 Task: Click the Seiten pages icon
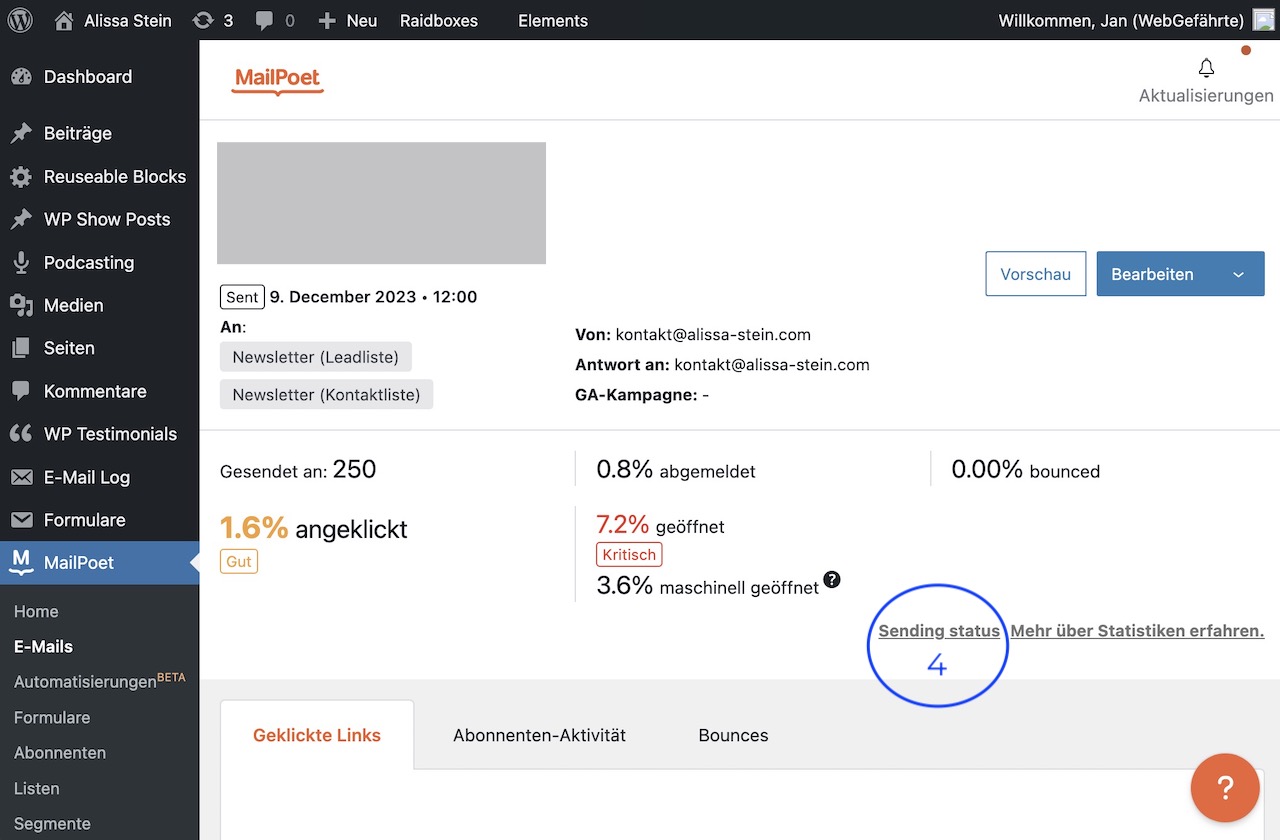pos(21,349)
